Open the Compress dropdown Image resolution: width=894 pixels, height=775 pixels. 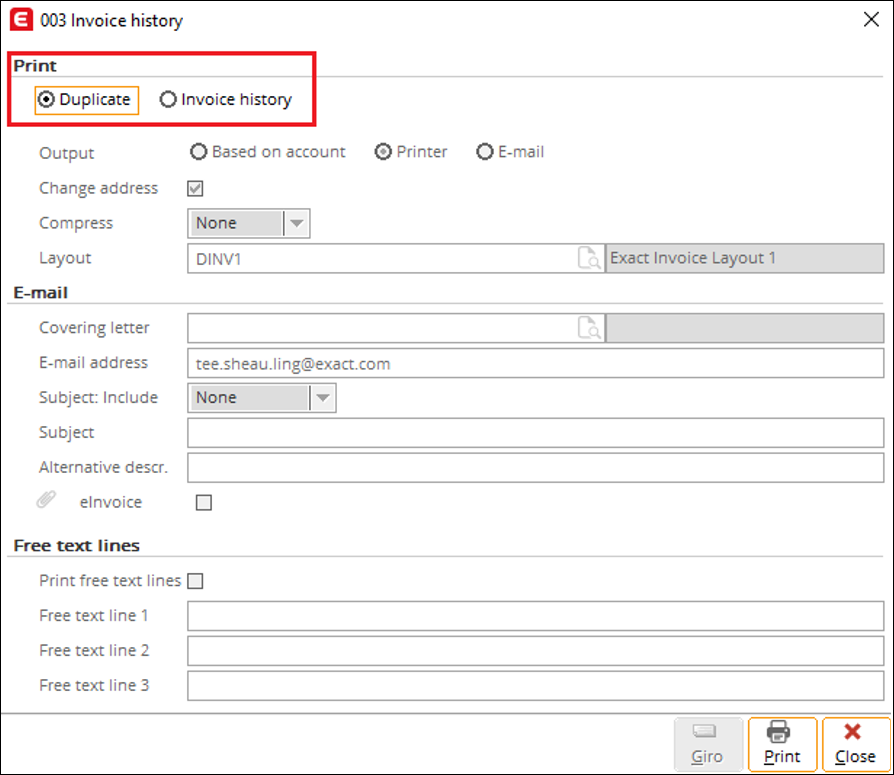pos(249,223)
